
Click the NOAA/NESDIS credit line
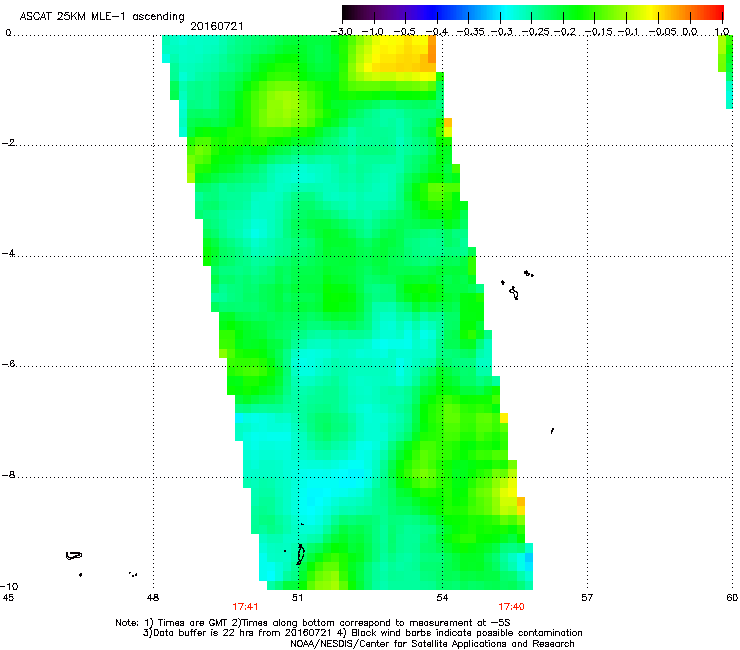point(432,644)
